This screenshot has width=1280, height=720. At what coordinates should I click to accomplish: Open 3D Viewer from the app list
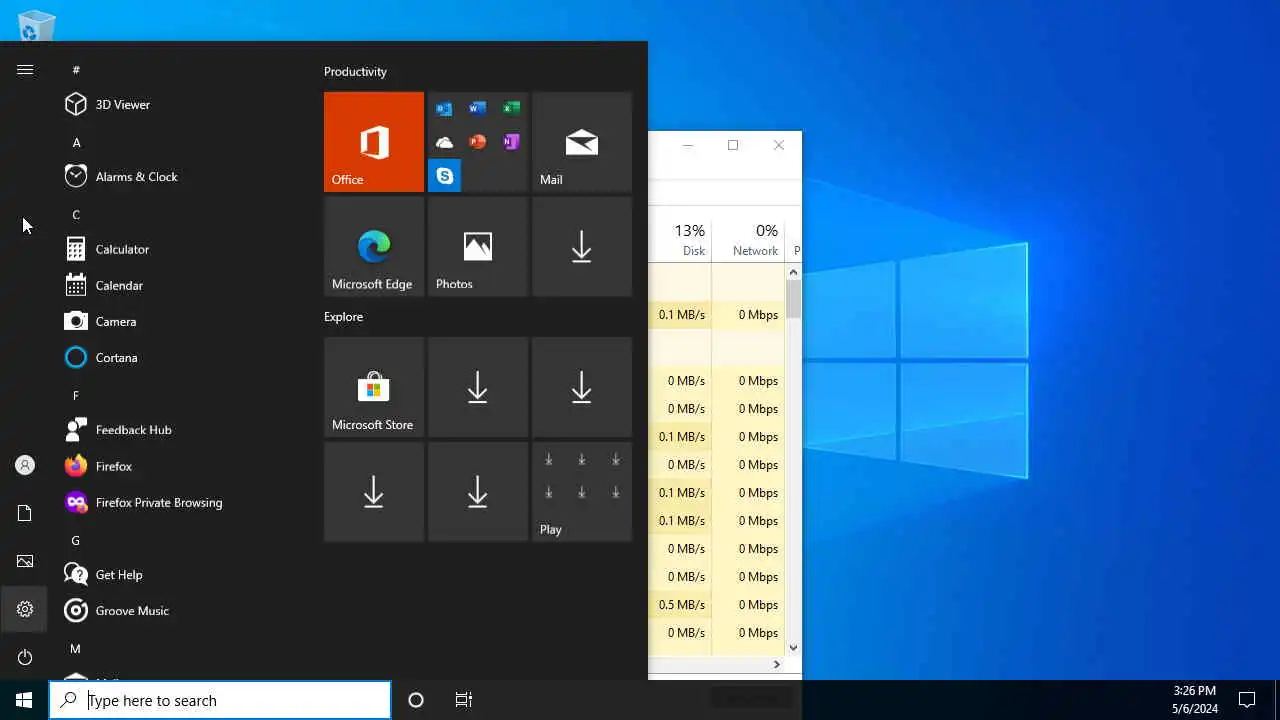coord(179,104)
